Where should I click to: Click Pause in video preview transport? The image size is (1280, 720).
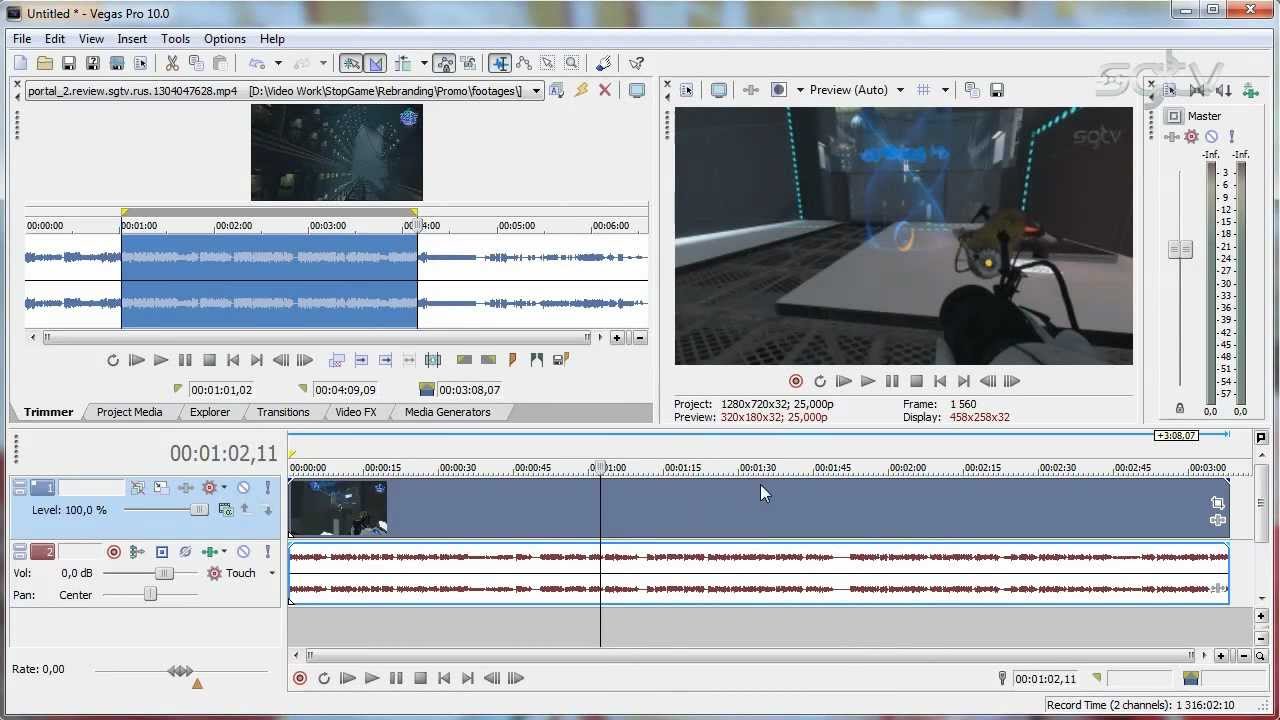tap(892, 381)
